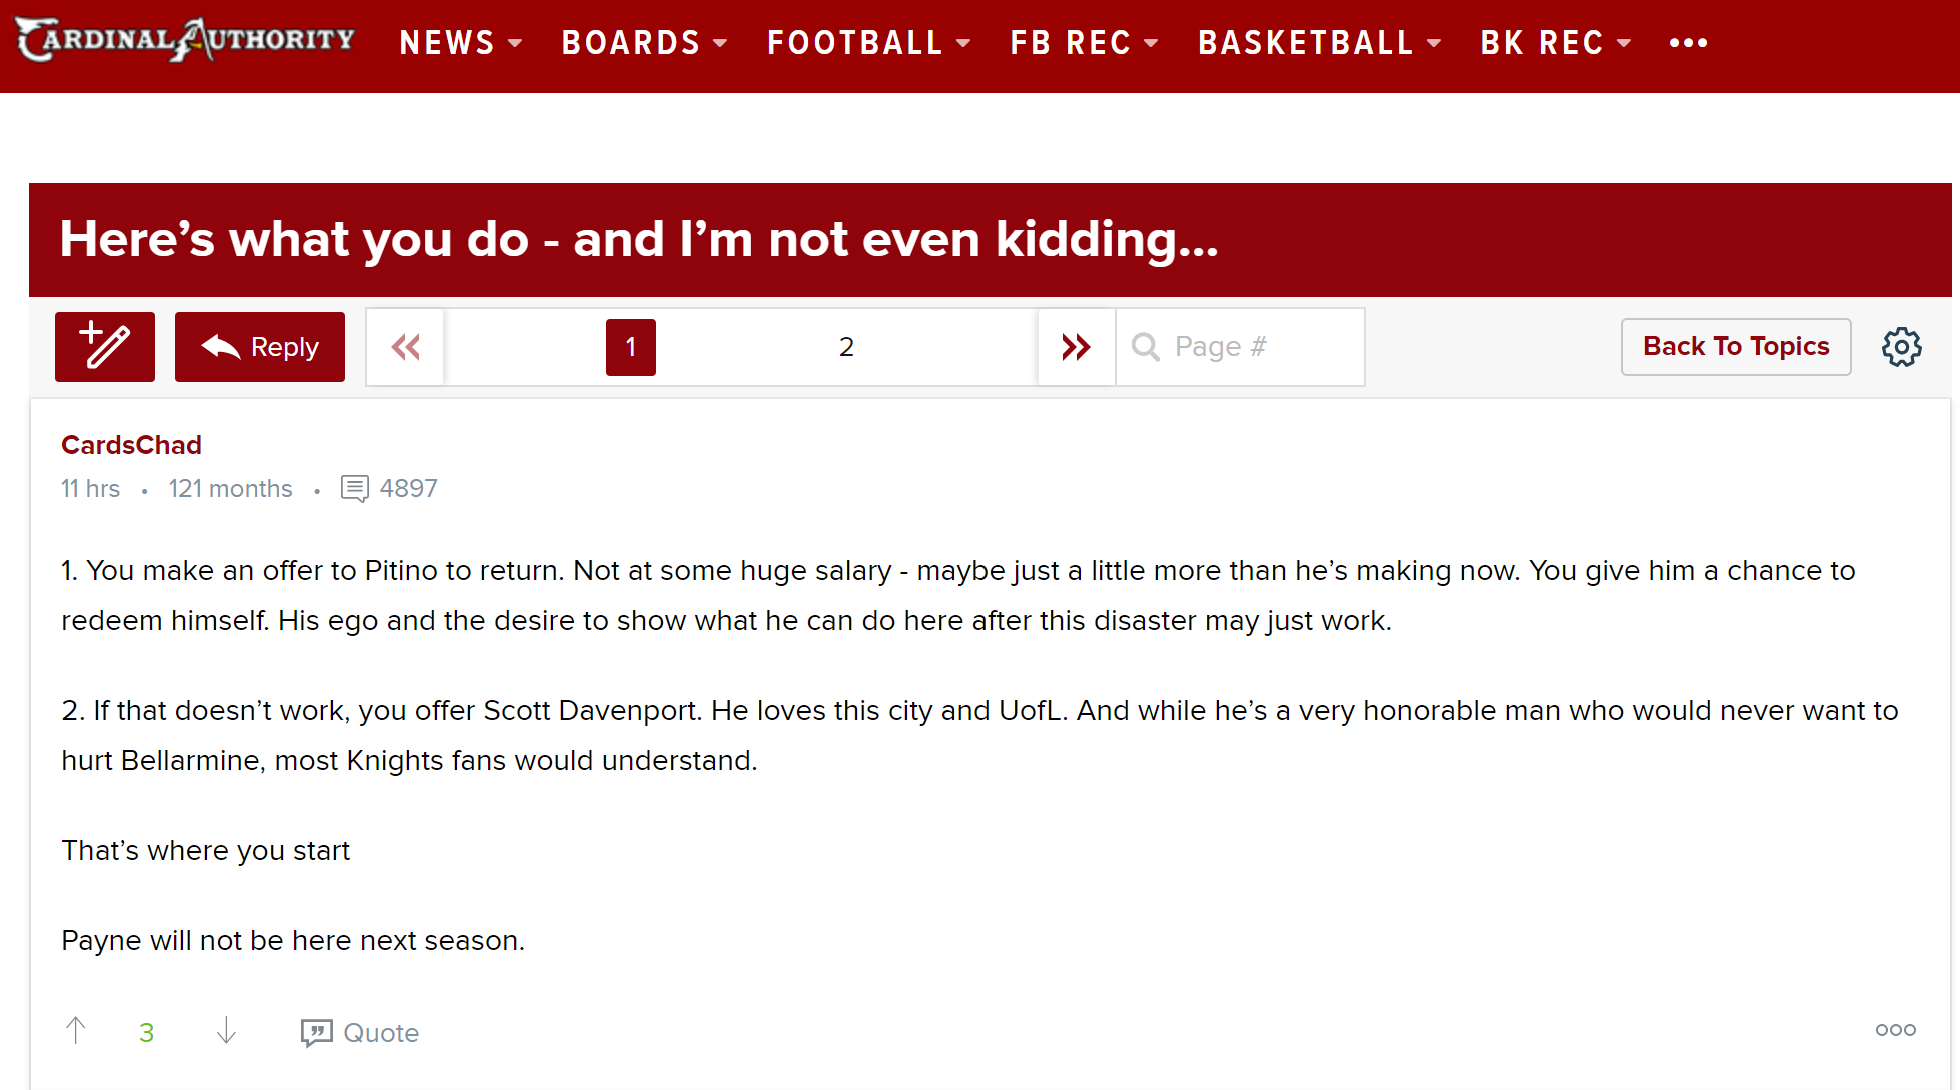The image size is (1960, 1090).
Task: Jump to last page with double-right chevron
Action: pos(1075,347)
